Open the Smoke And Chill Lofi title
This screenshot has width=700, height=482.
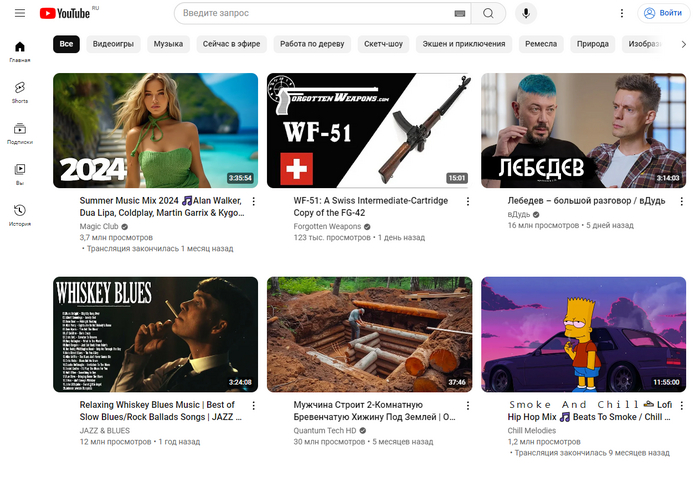[x=589, y=411]
